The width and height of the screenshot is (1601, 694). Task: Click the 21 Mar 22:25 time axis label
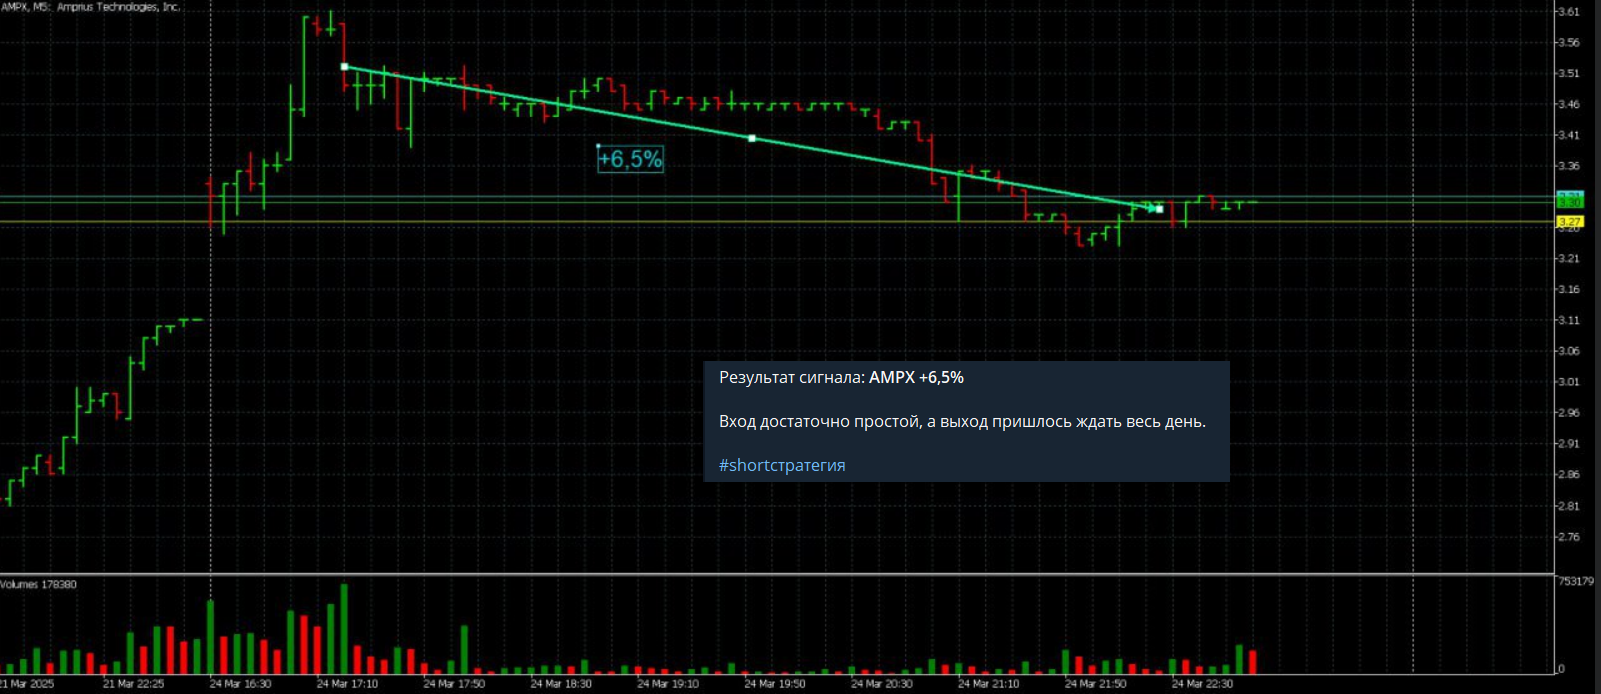click(134, 684)
